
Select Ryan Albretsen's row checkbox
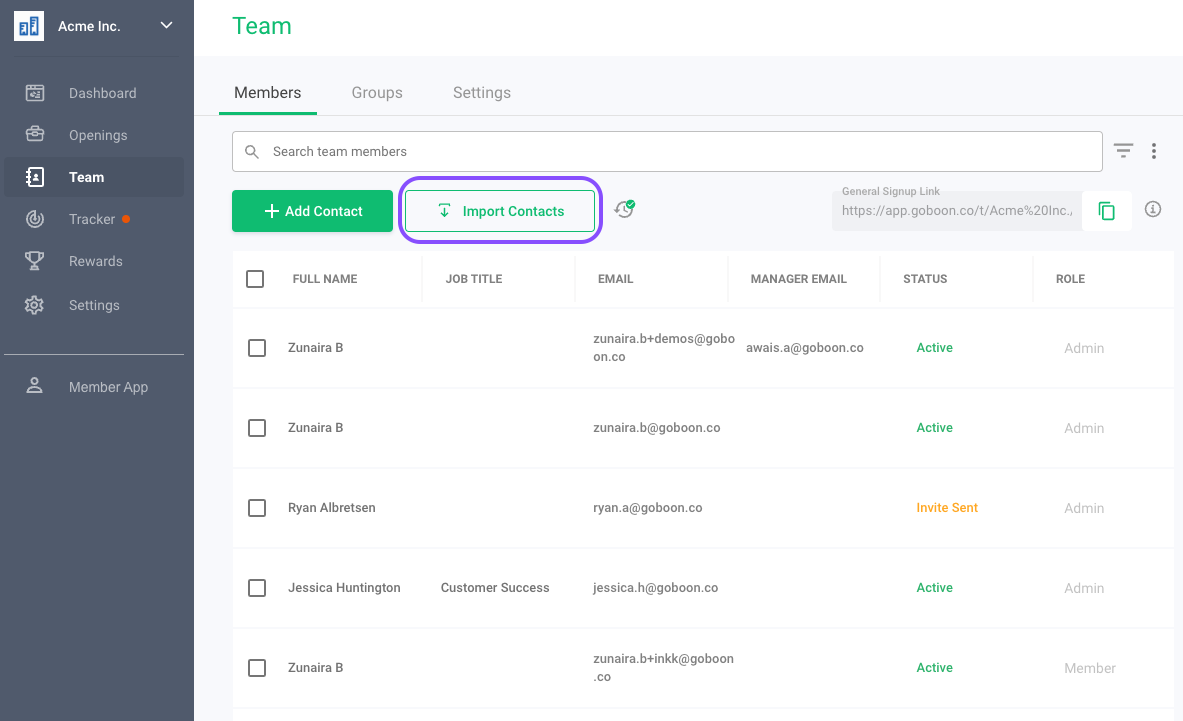point(257,508)
